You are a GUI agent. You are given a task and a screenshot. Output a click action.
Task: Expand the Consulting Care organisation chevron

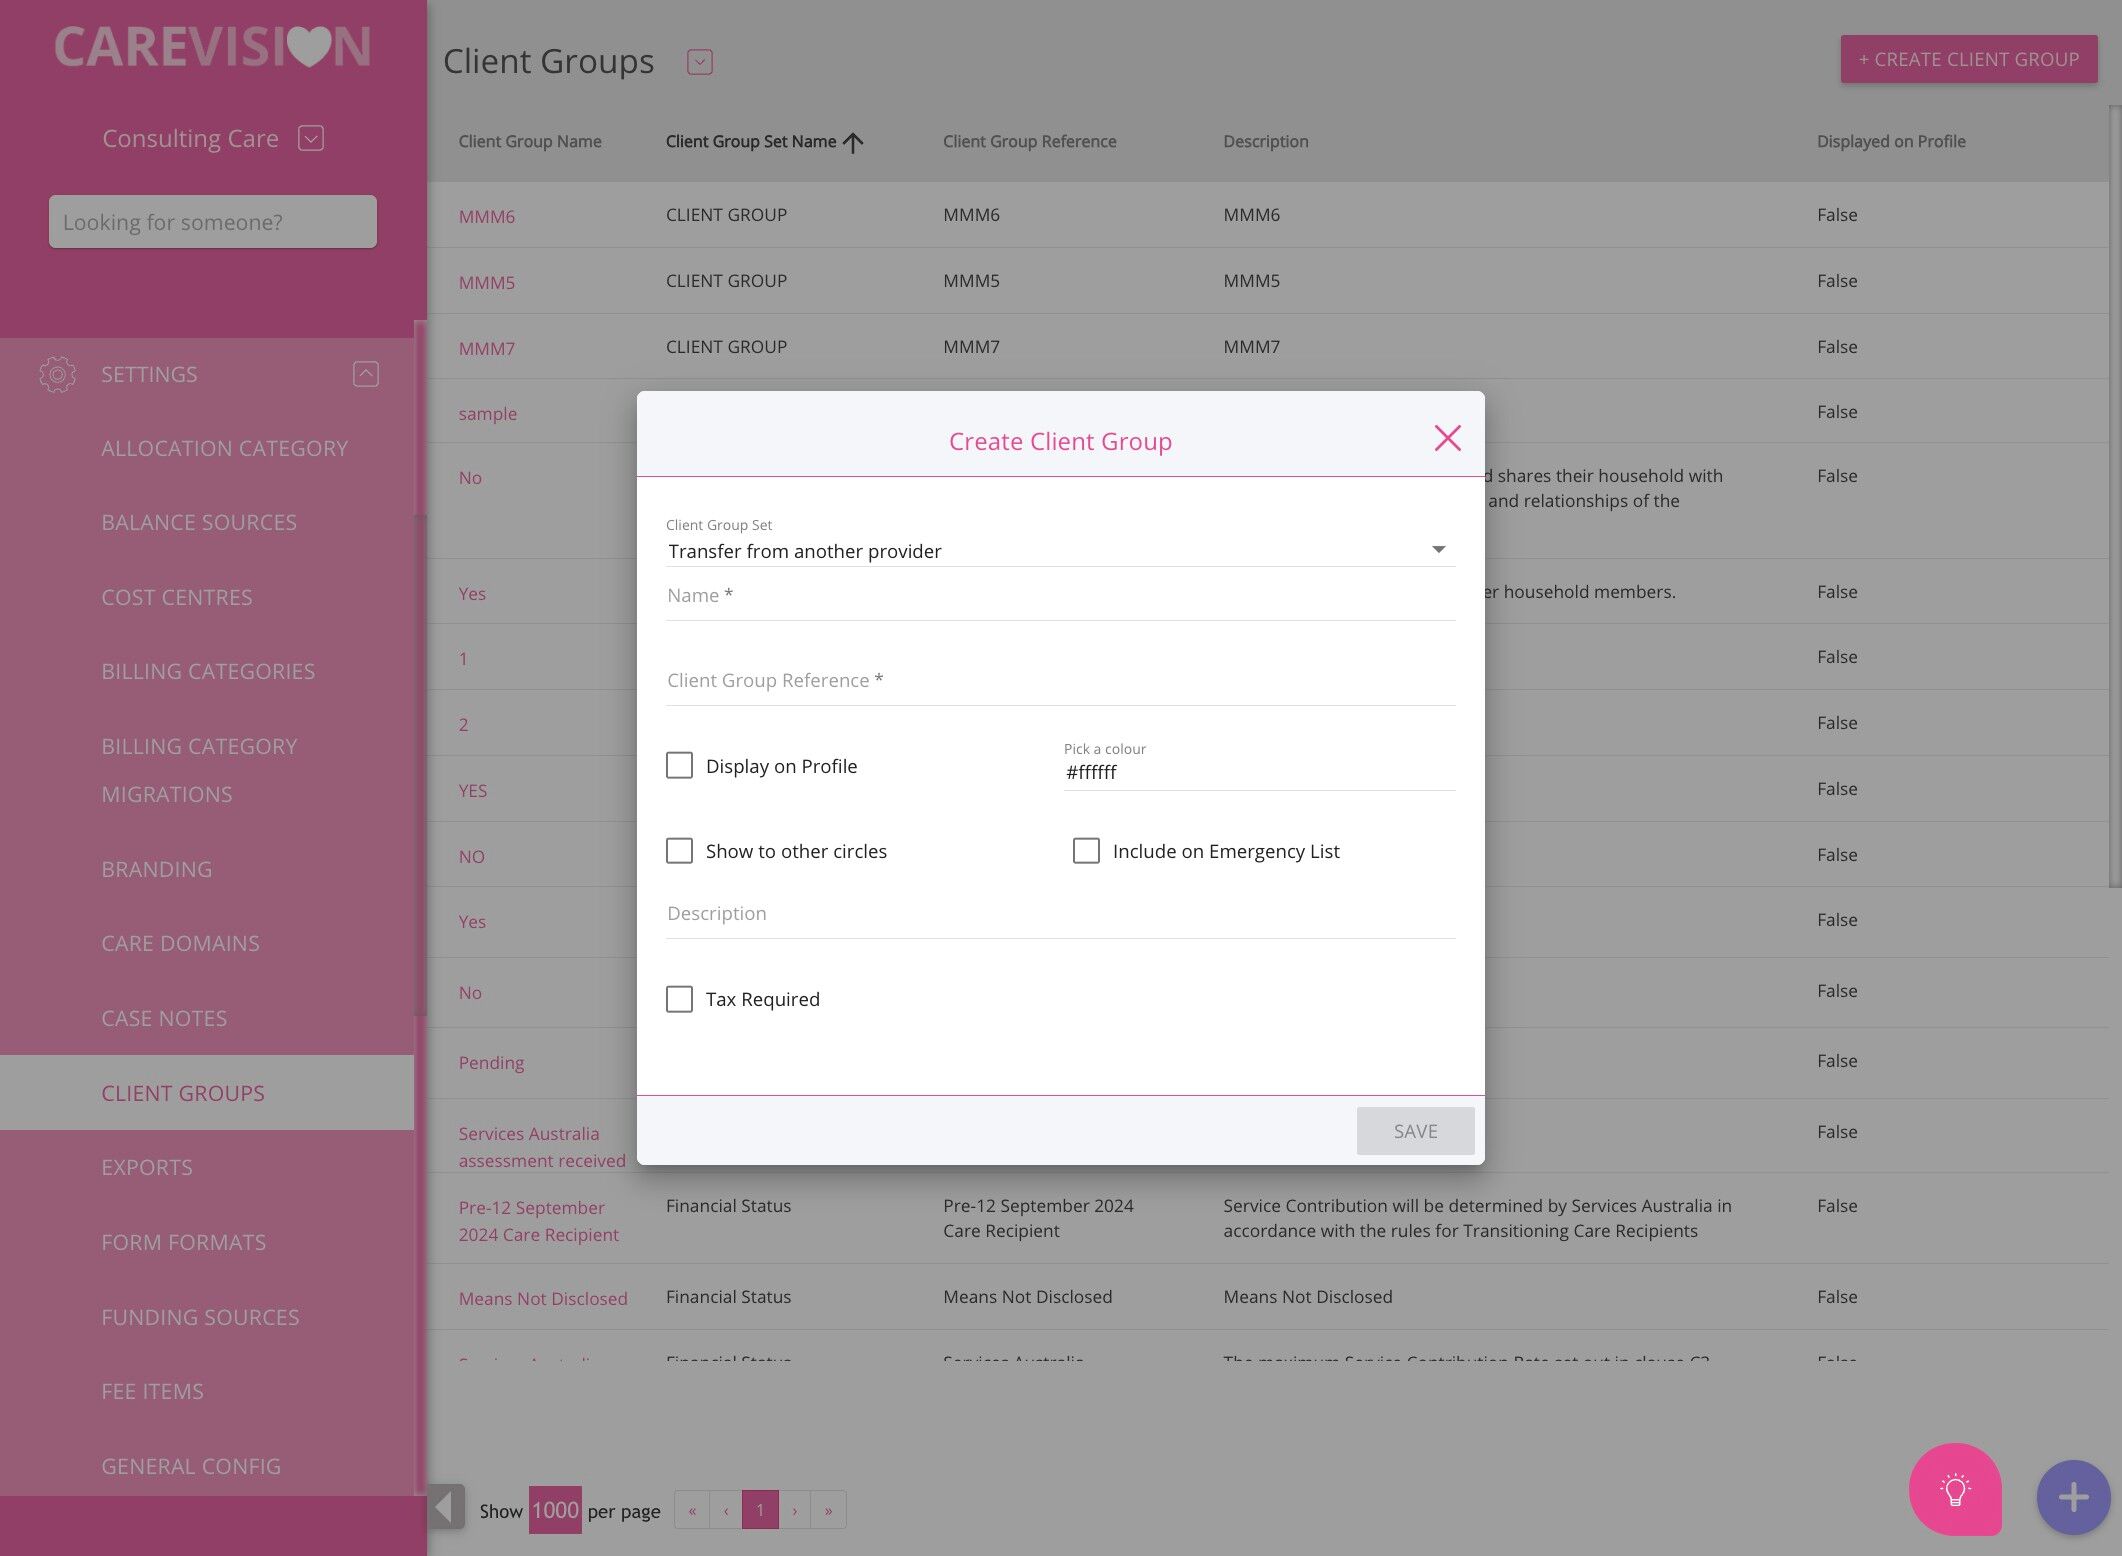[311, 138]
